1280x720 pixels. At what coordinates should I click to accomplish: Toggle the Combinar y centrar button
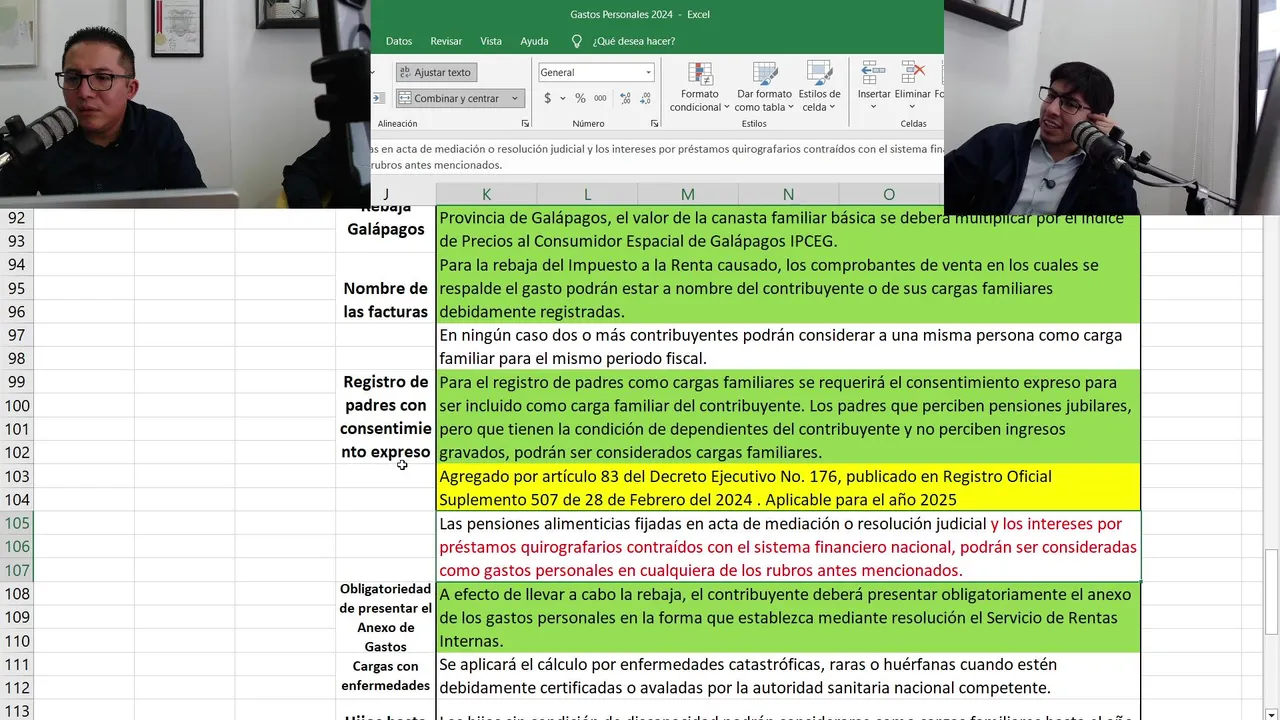pos(450,98)
